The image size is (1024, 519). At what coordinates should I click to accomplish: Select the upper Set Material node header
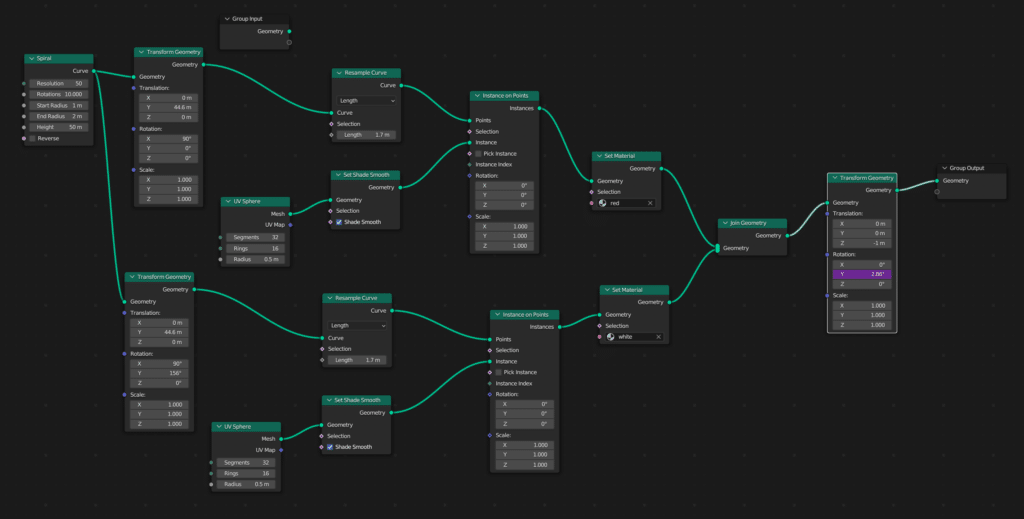coord(628,156)
